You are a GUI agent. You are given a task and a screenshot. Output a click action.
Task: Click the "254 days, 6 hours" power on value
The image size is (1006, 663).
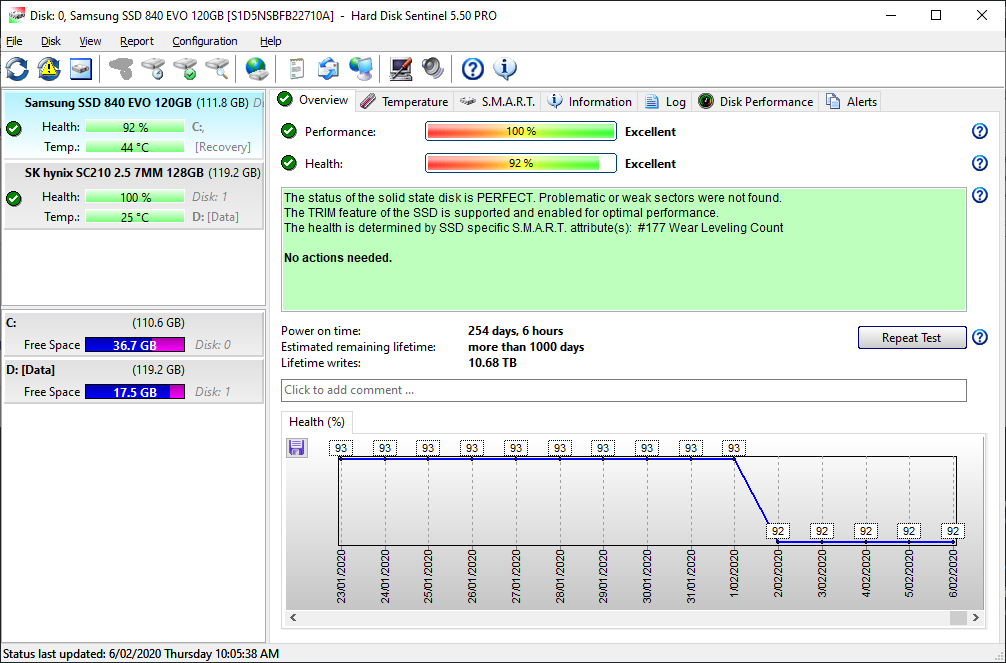click(515, 331)
